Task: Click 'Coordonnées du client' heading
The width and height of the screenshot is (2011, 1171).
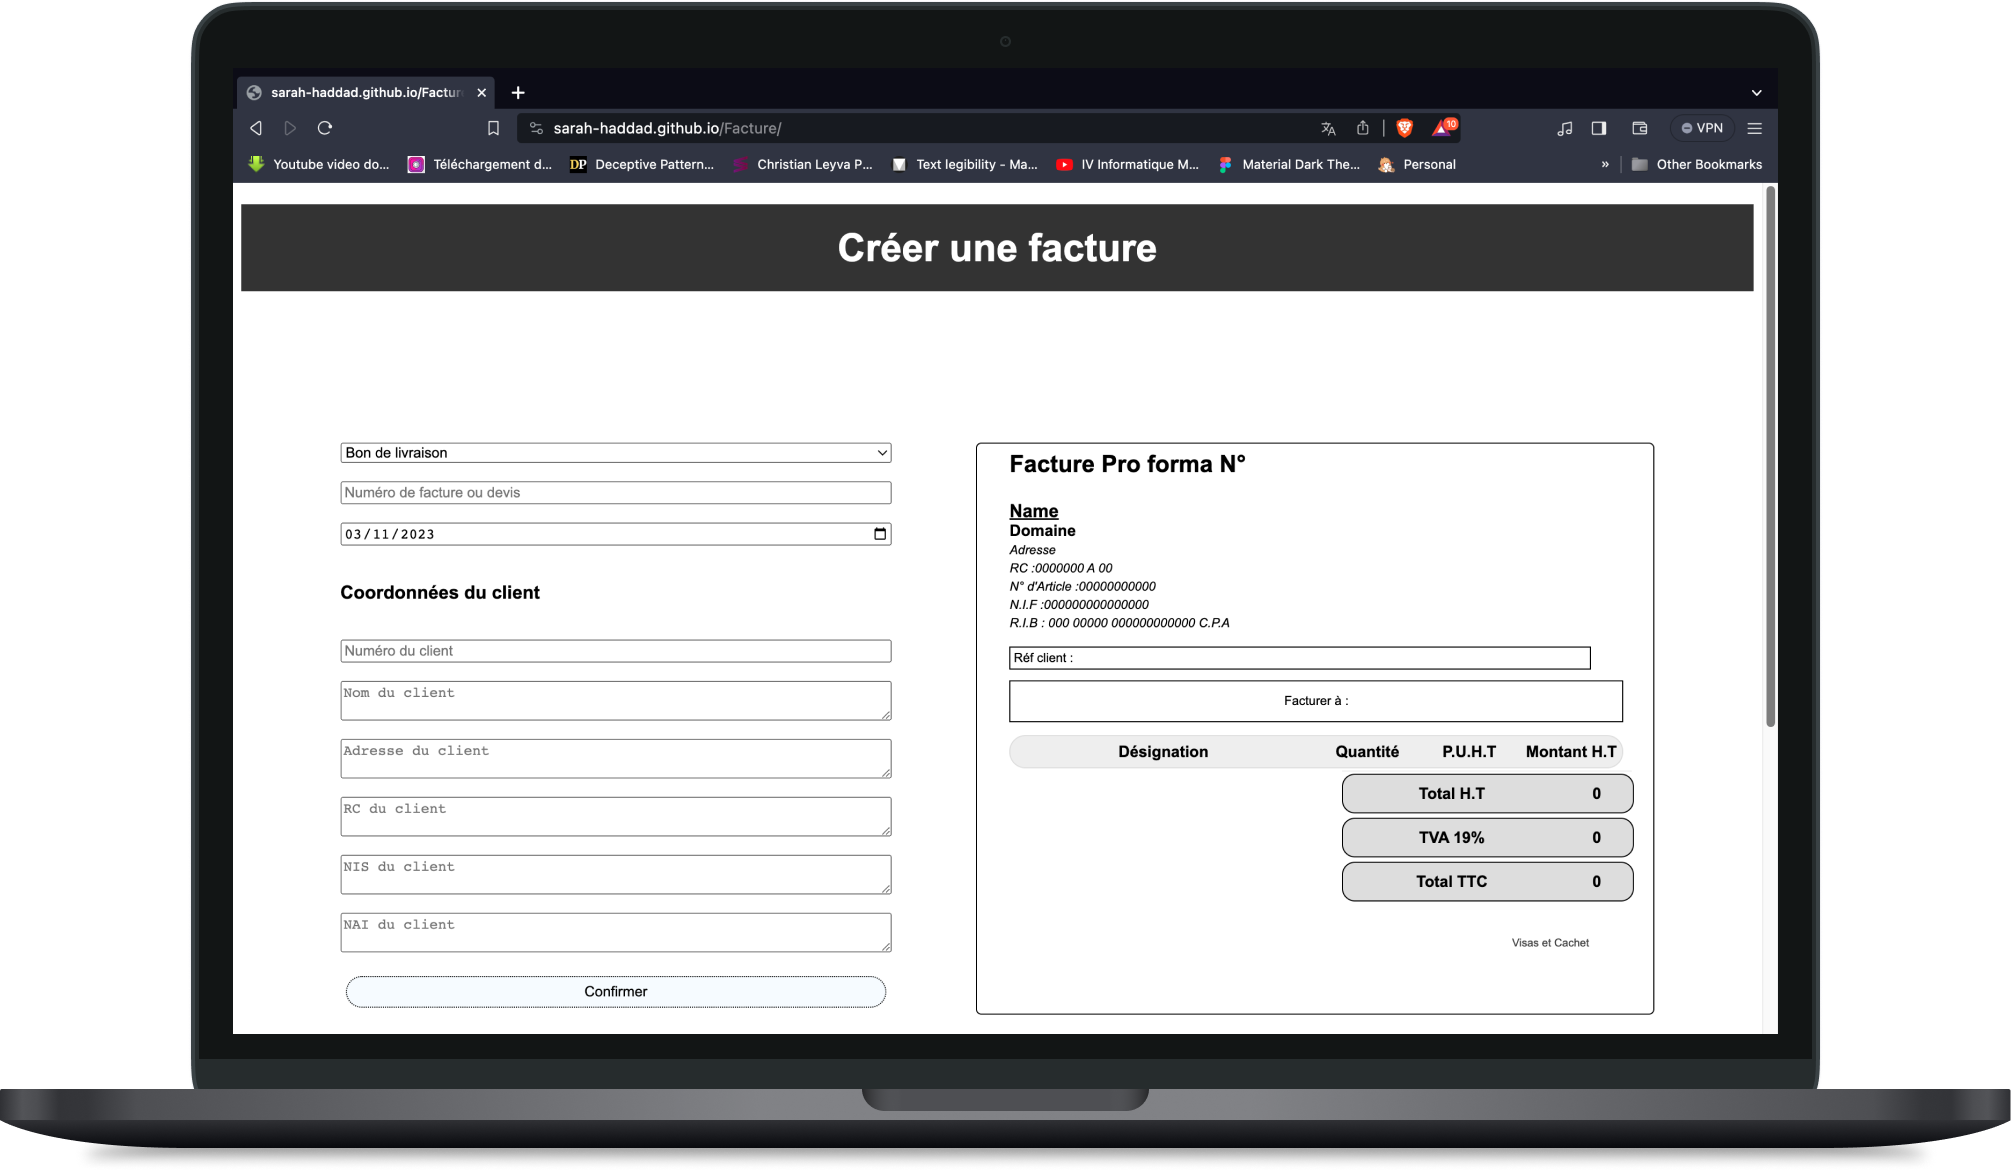Action: 440,592
